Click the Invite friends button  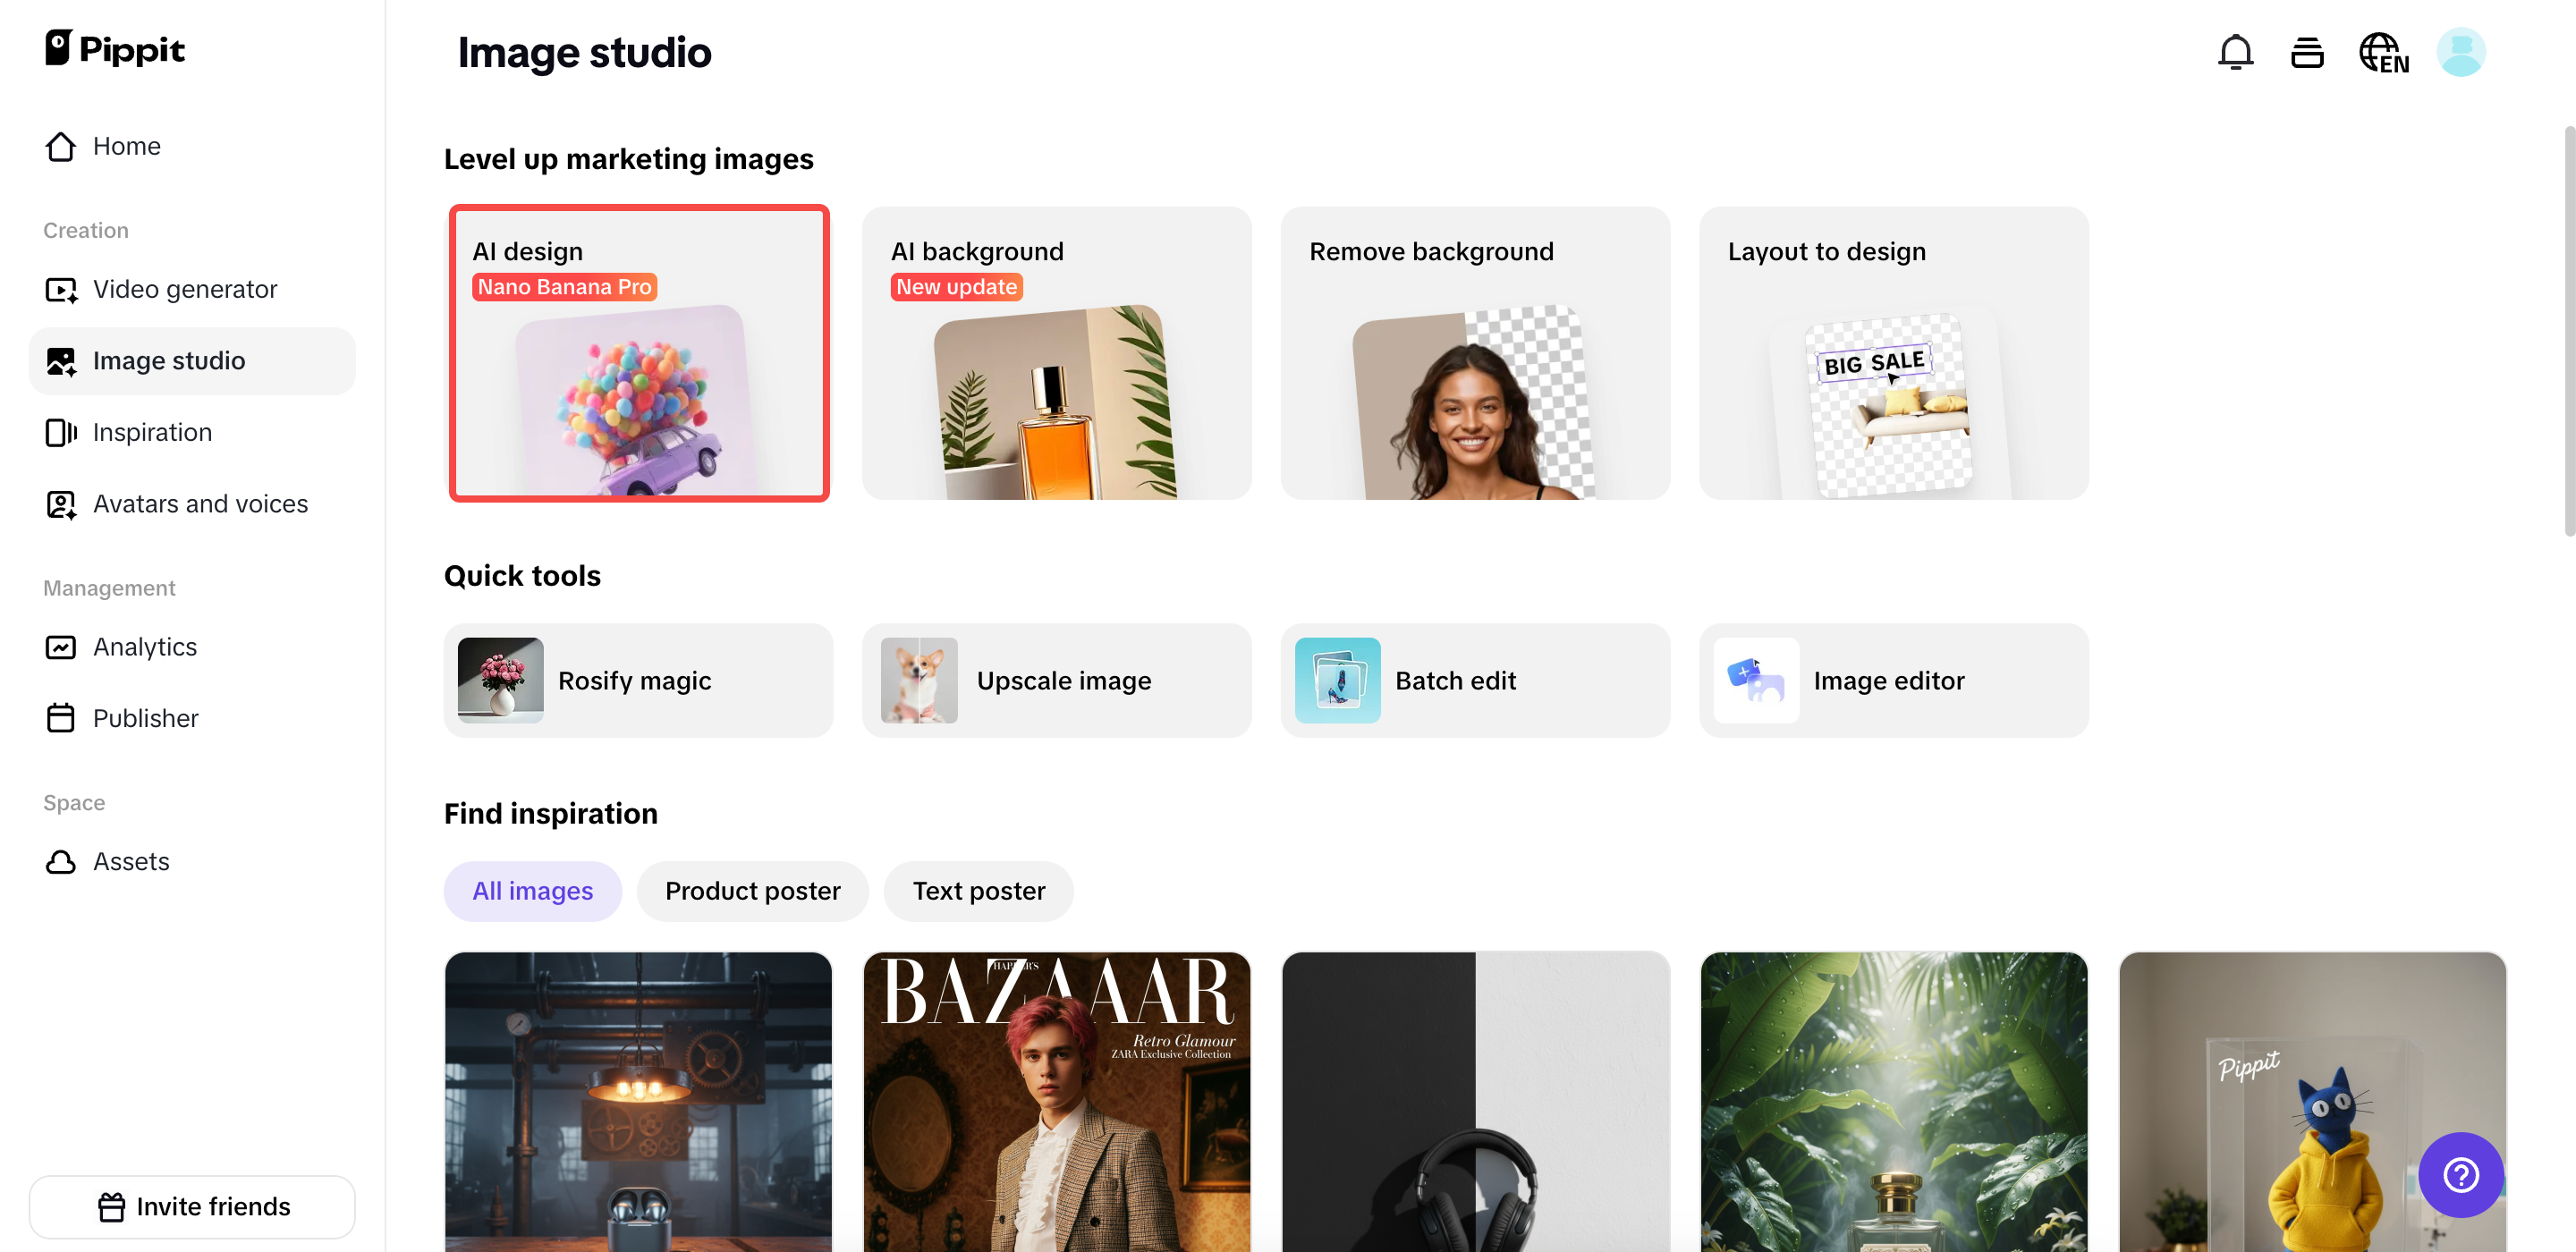point(192,1206)
